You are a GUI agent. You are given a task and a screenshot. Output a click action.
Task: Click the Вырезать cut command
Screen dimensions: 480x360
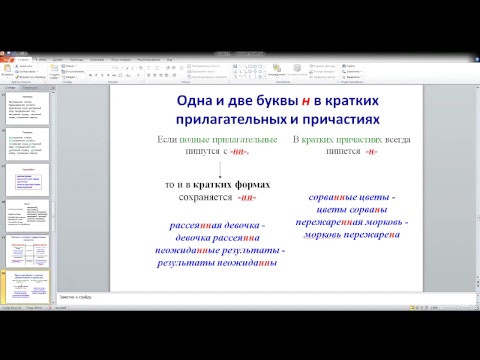[x=25, y=66]
